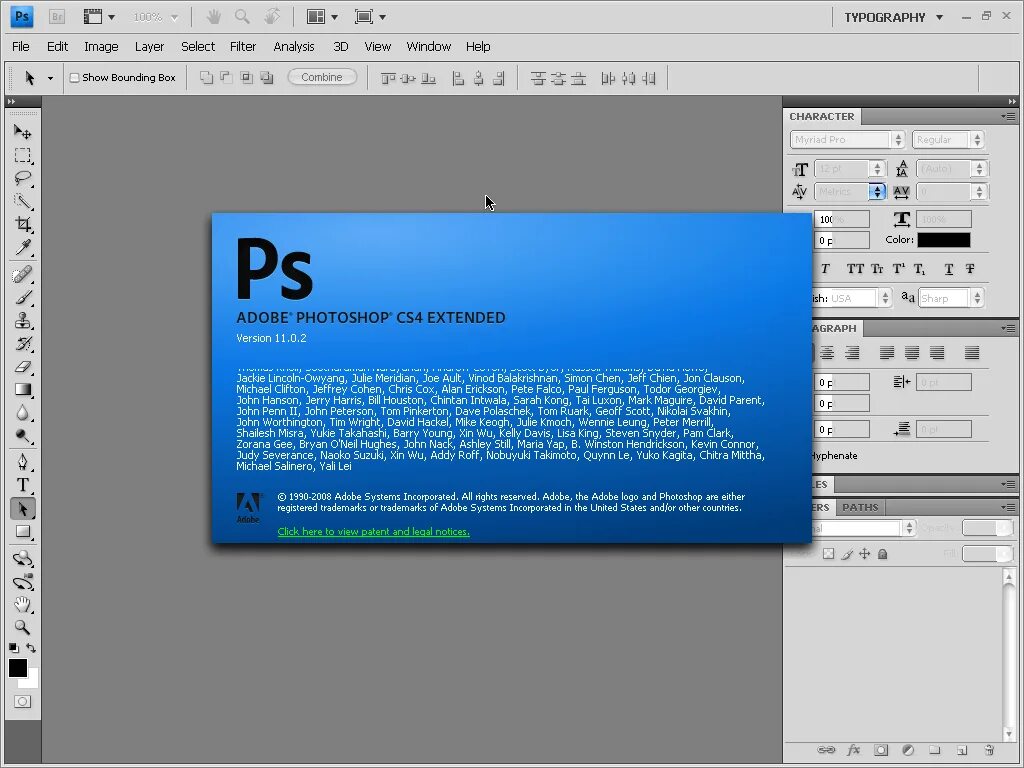Open the anti-aliasing Sharp dropdown
Image resolution: width=1024 pixels, height=768 pixels.
(x=977, y=298)
